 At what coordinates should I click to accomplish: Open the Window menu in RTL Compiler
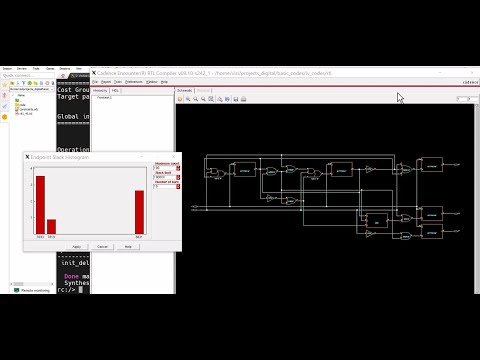tap(152, 82)
